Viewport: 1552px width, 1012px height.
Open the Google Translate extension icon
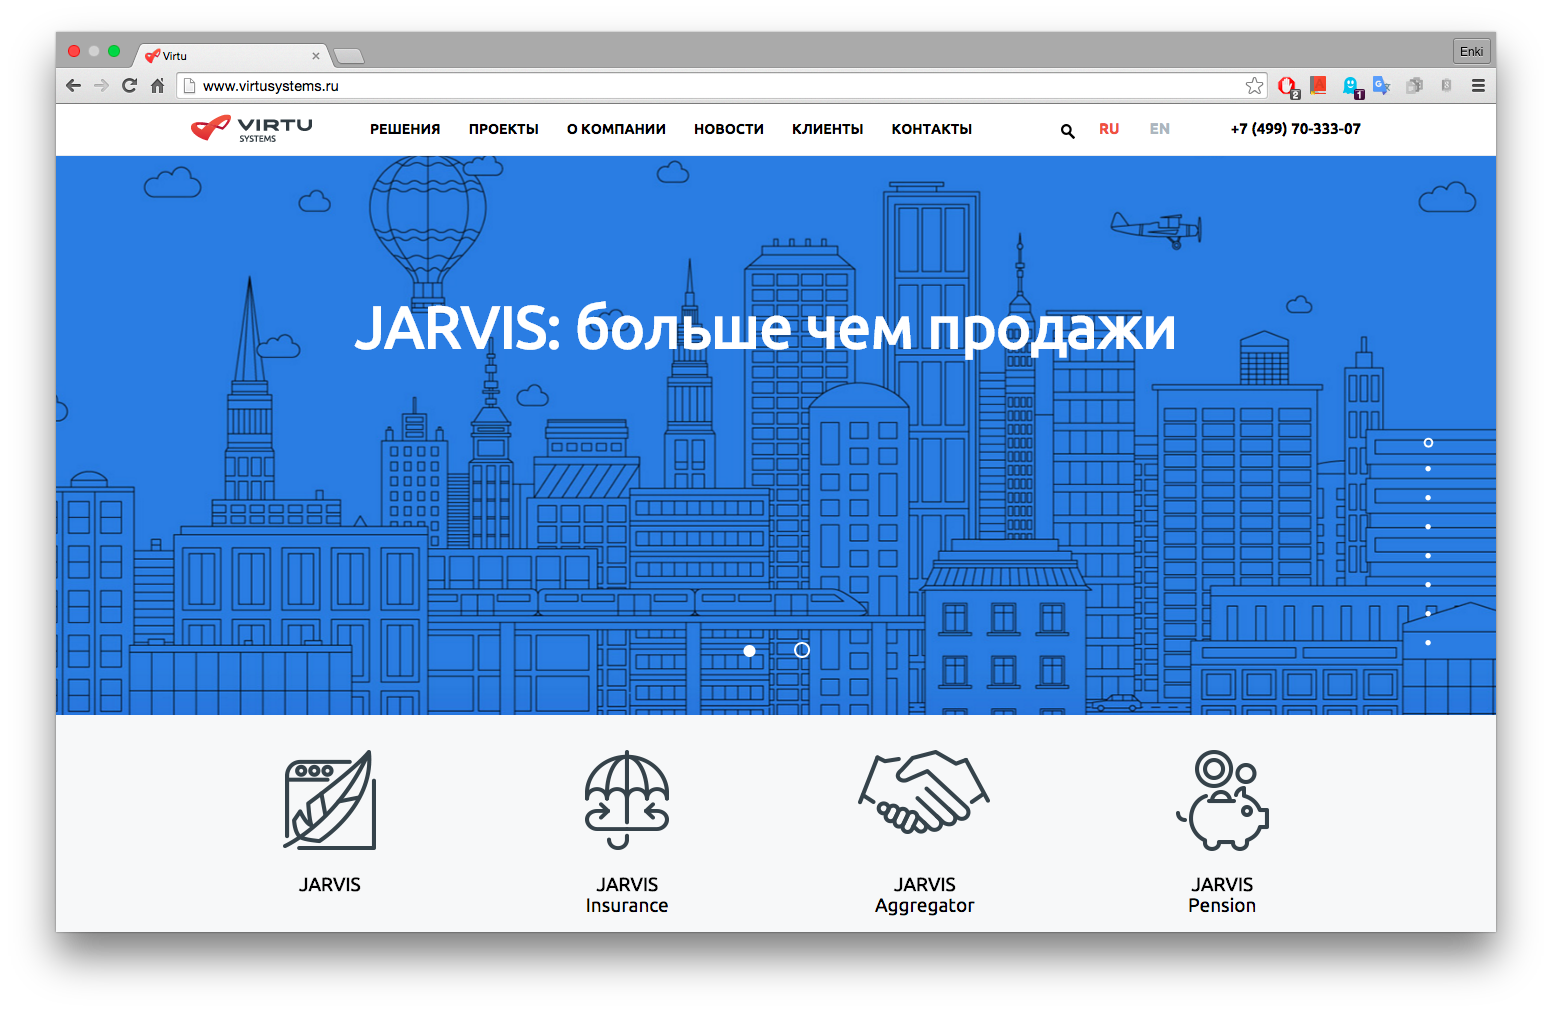click(x=1382, y=86)
